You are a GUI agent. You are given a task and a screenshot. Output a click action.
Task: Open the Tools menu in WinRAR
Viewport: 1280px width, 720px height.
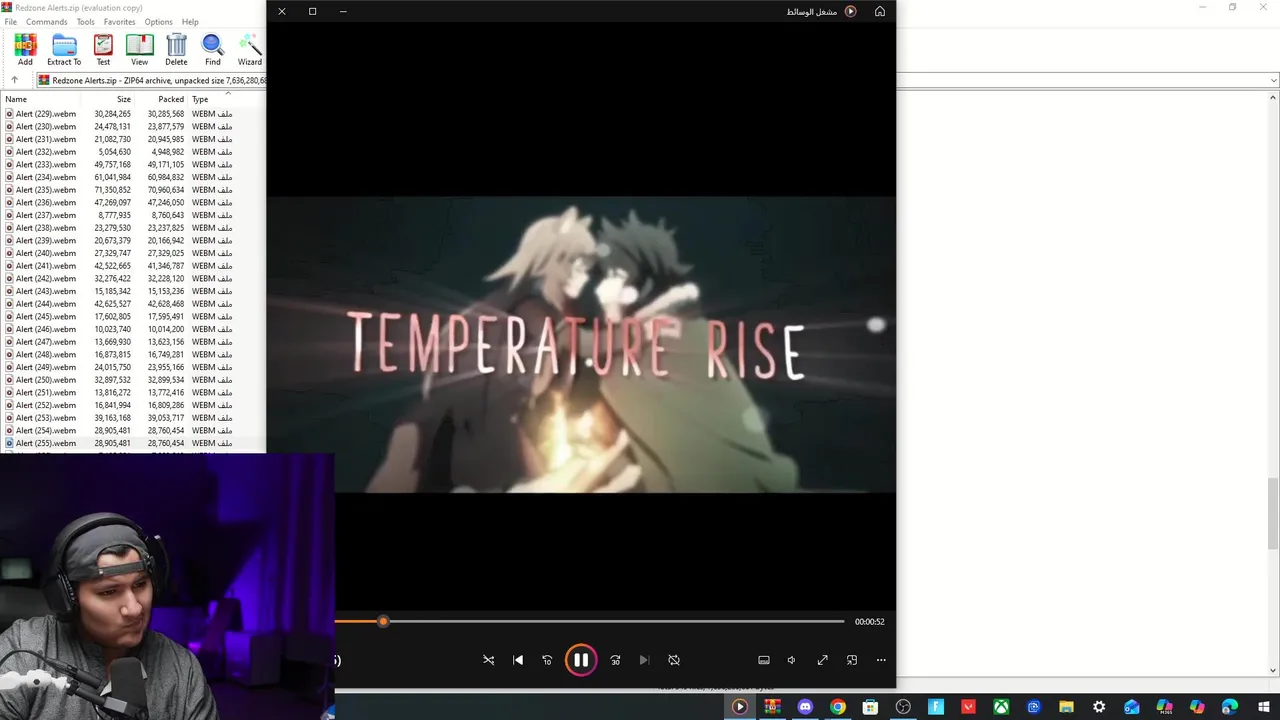[x=86, y=22]
